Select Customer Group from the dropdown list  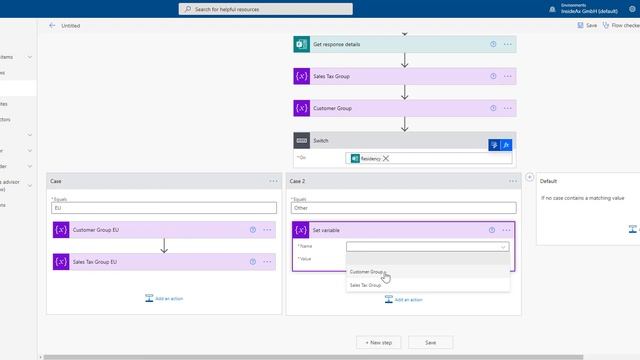pyautogui.click(x=428, y=271)
